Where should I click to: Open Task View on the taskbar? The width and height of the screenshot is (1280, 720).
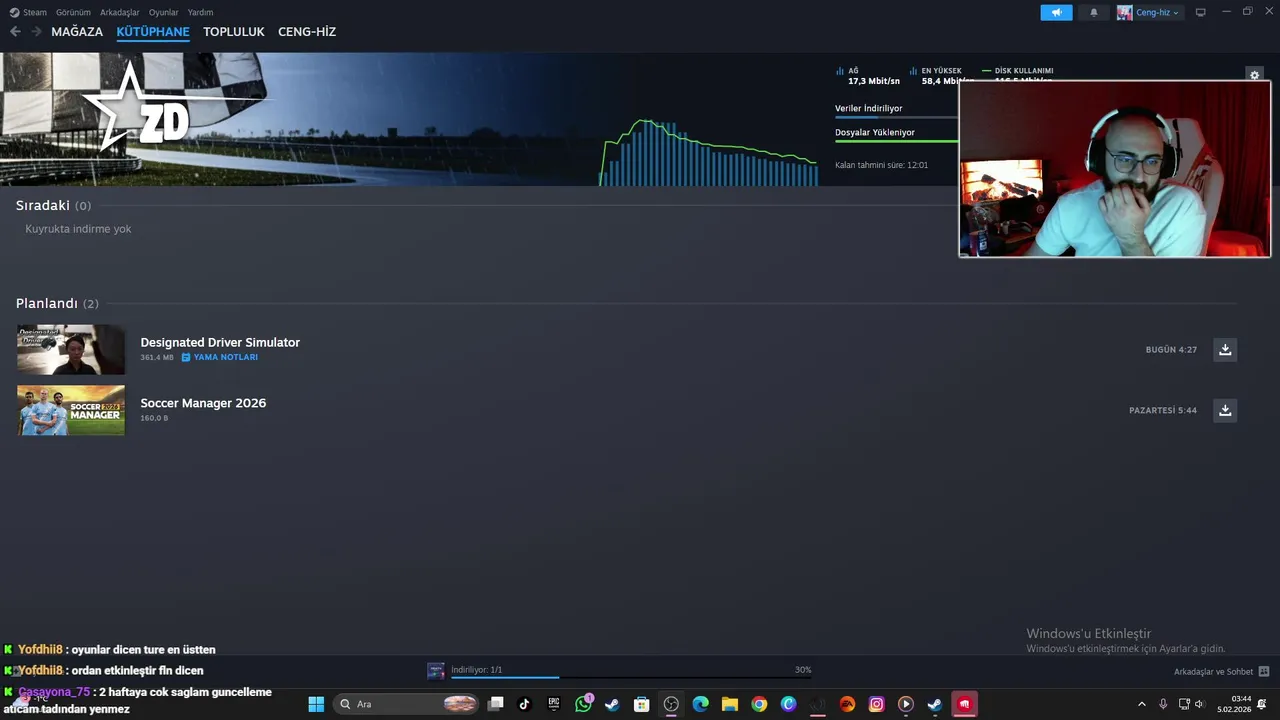(x=495, y=704)
